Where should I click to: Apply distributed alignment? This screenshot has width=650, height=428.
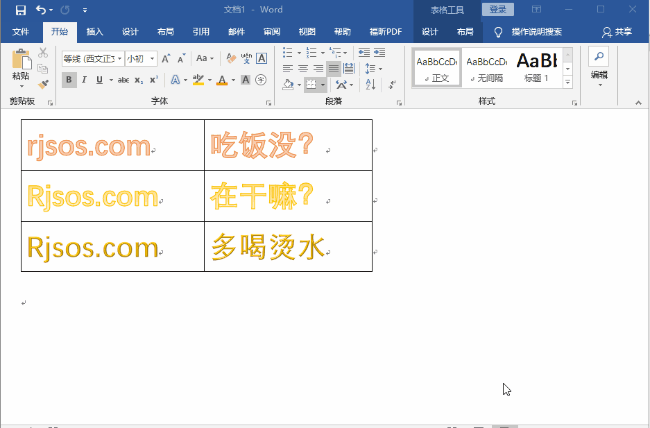(349, 68)
